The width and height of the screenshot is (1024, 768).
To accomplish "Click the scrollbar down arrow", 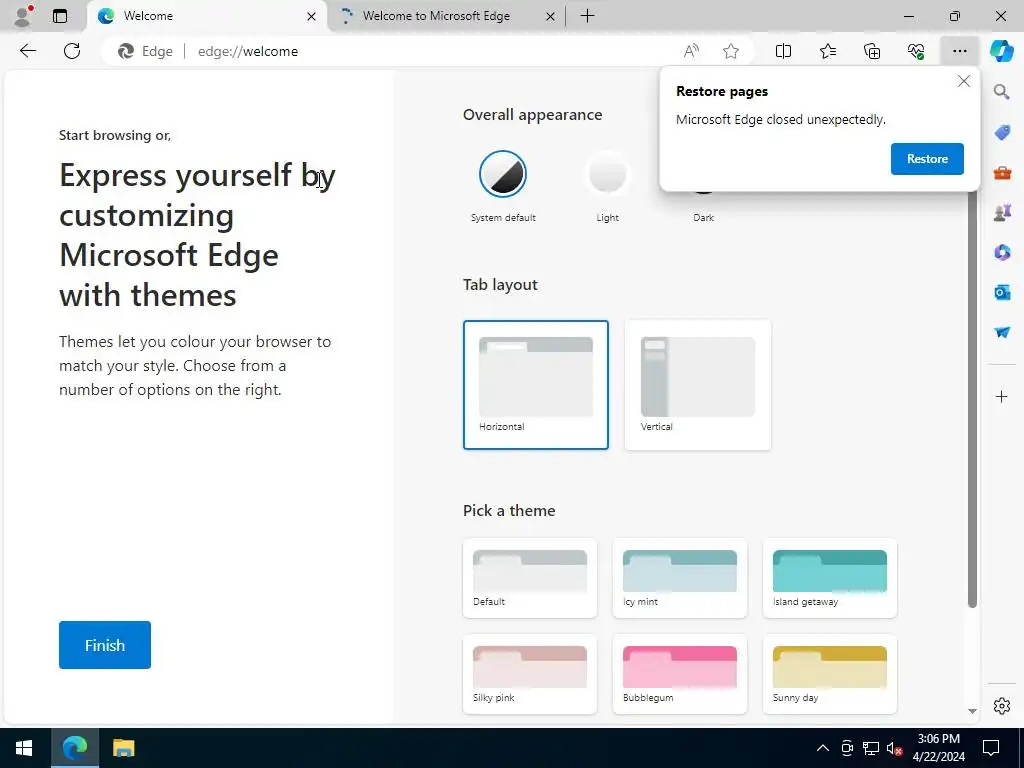I will pyautogui.click(x=972, y=711).
